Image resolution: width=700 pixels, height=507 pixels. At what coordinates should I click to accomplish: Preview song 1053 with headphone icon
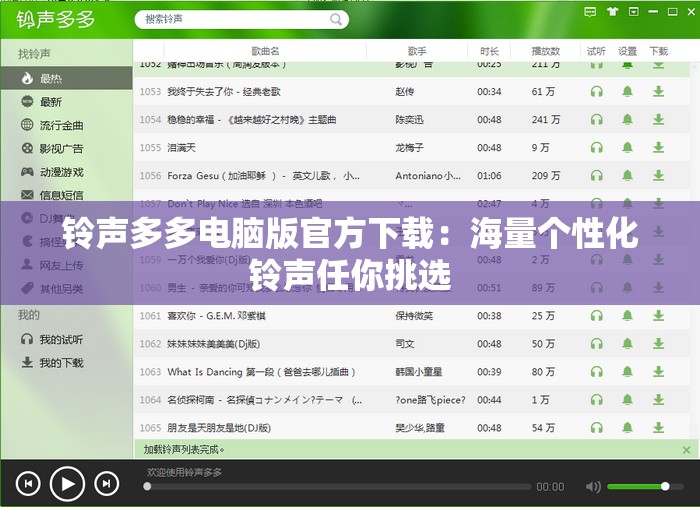click(x=596, y=91)
